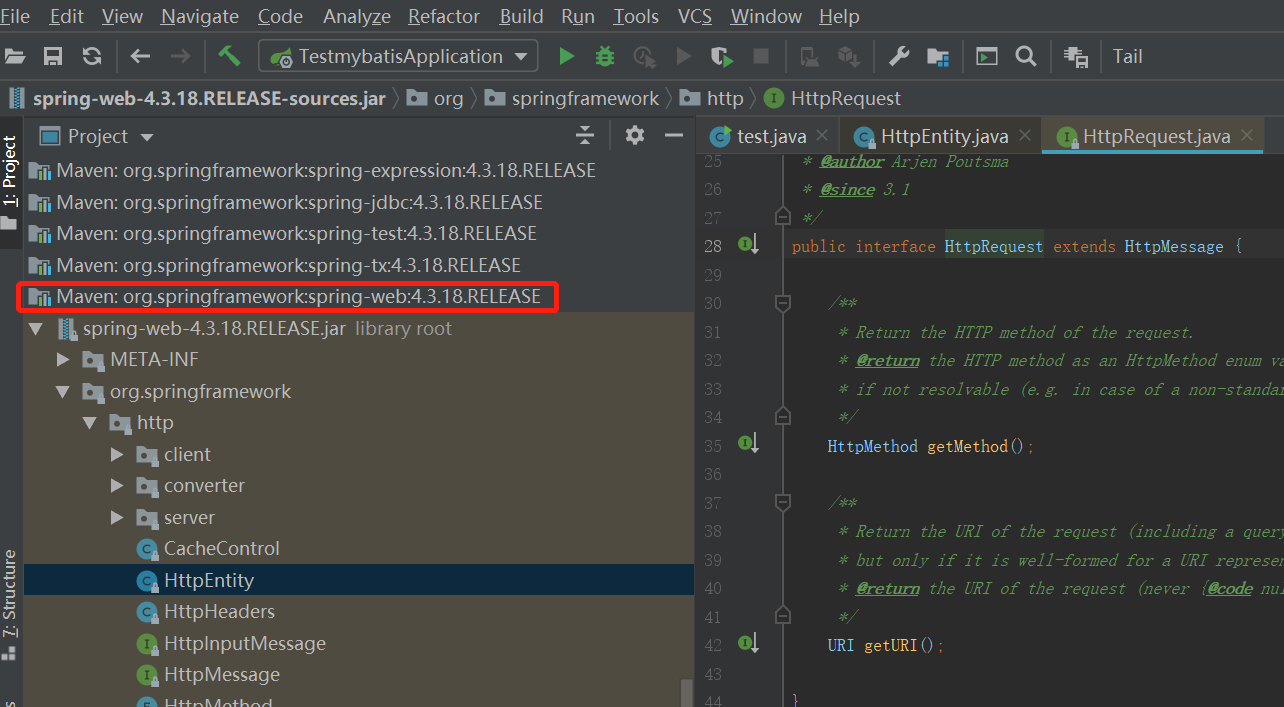
Task: Navigate forward with the right arrow
Action: coord(180,56)
